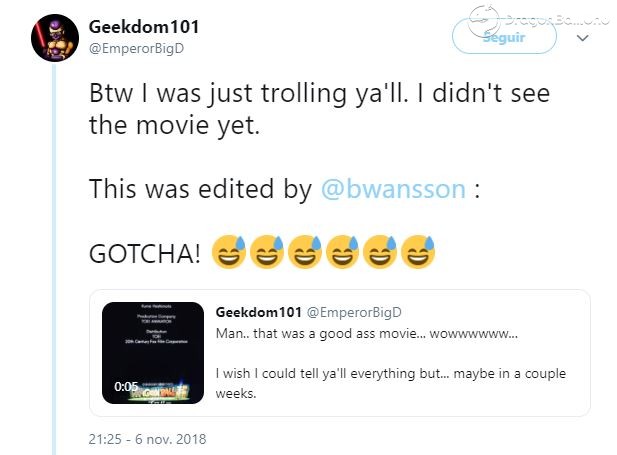Image resolution: width=617 pixels, height=455 pixels.
Task: Open Geekdom101's profile avatar
Action: (55, 38)
